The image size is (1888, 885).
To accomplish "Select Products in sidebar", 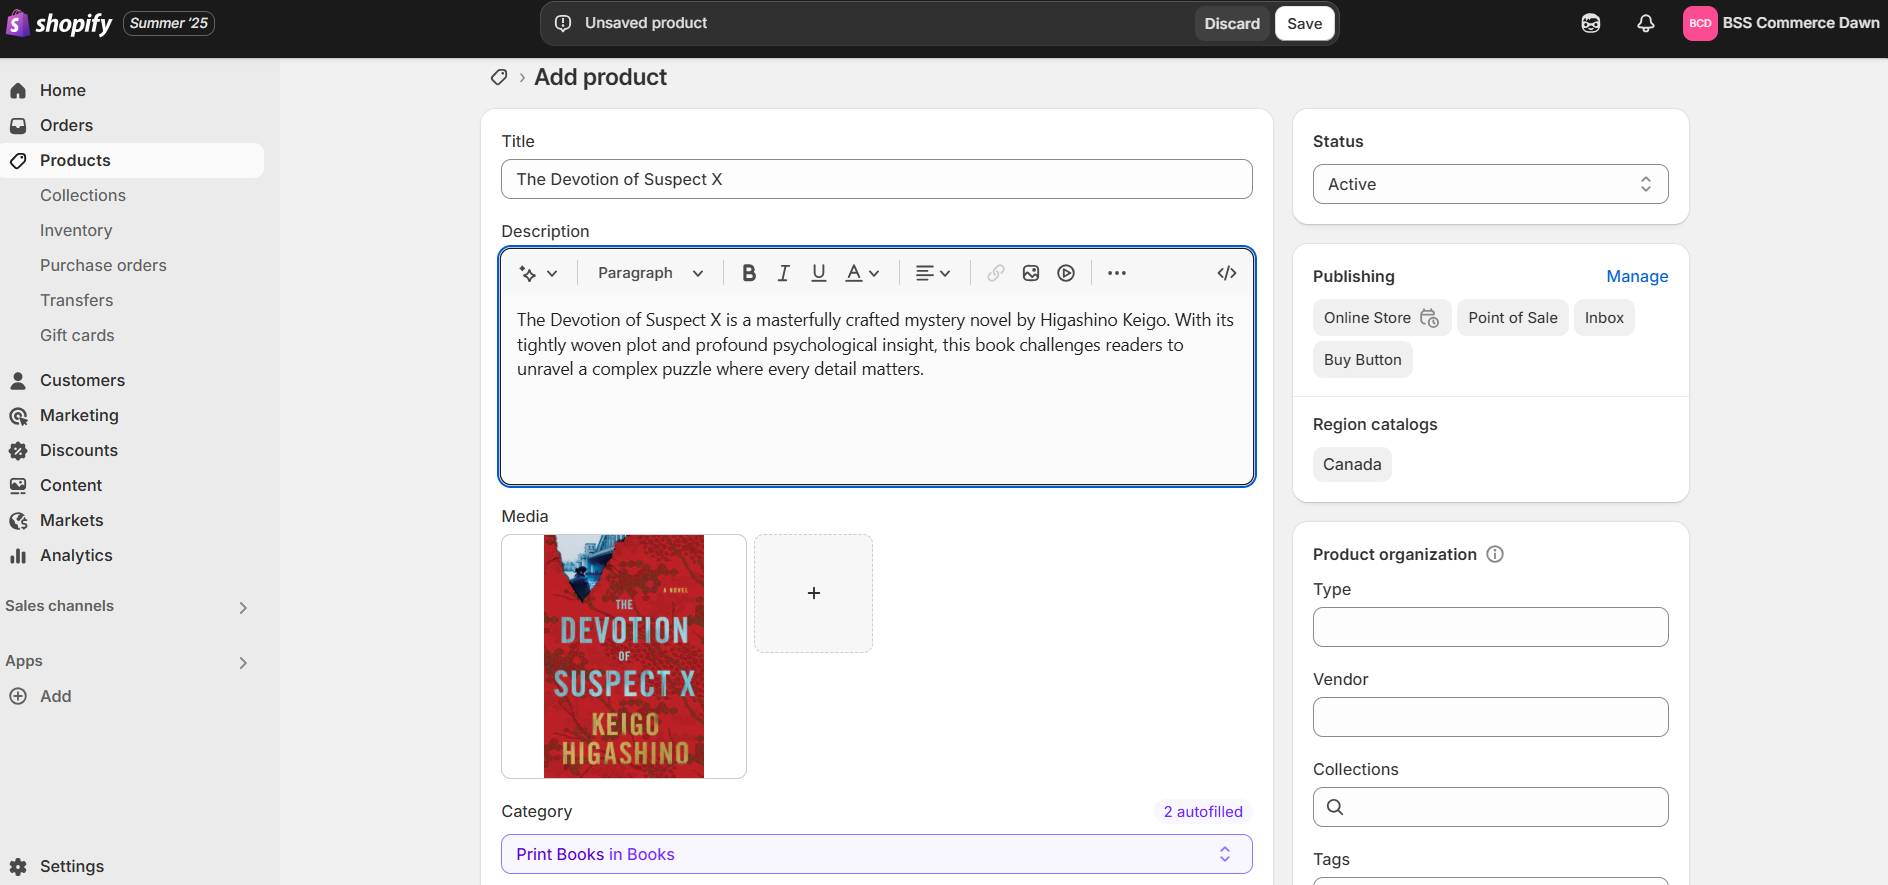I will coord(132,160).
